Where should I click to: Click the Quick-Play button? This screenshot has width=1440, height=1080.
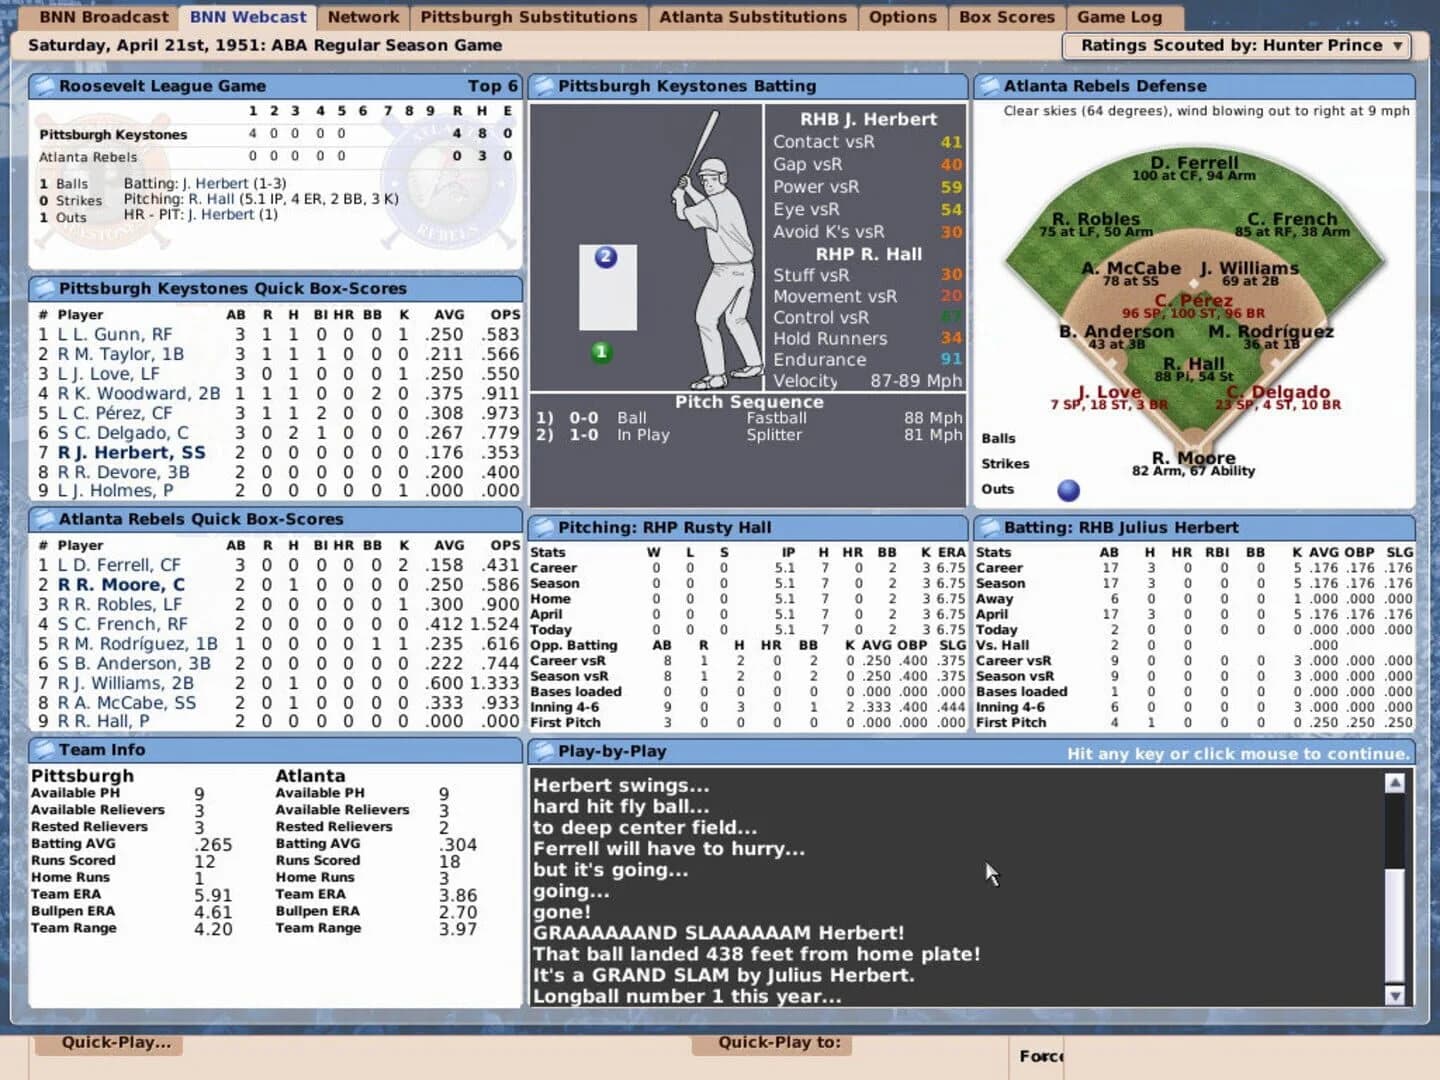click(x=108, y=1042)
